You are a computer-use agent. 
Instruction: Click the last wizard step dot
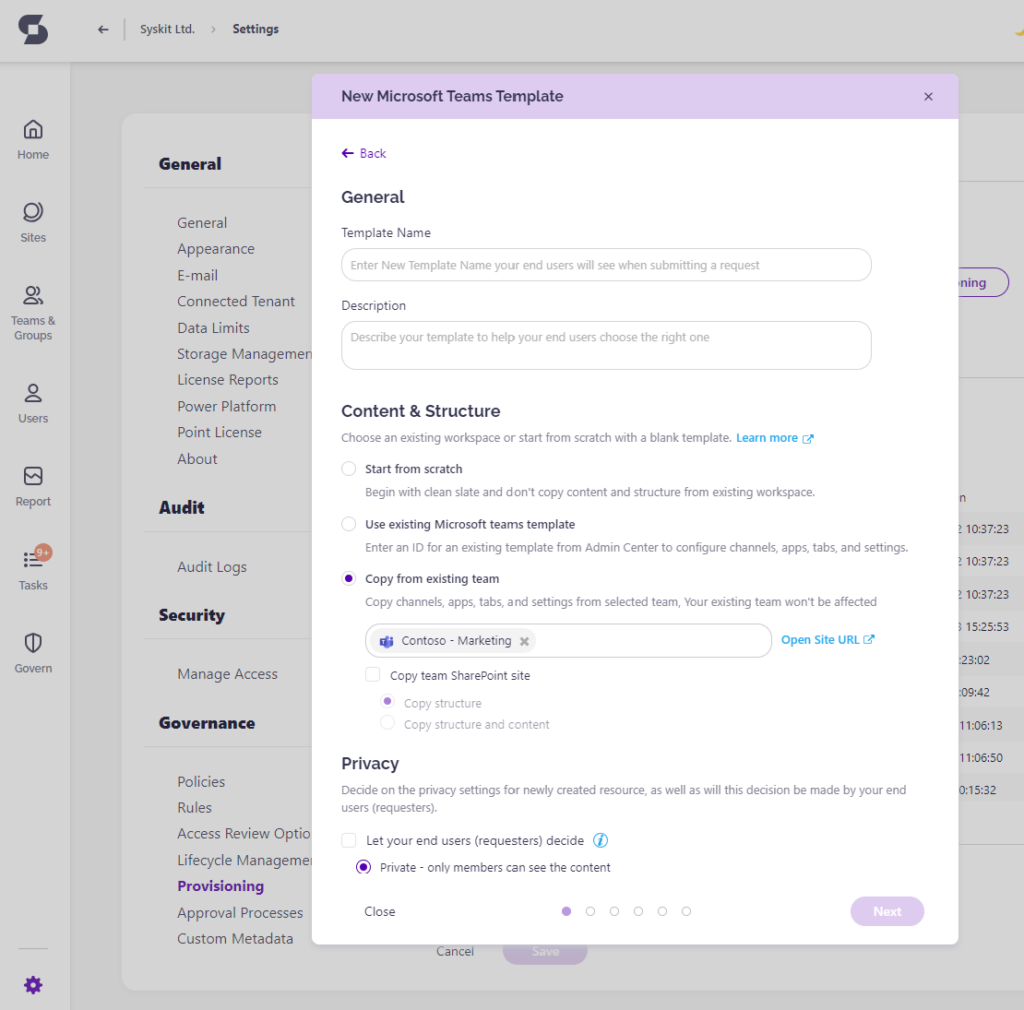tap(686, 911)
